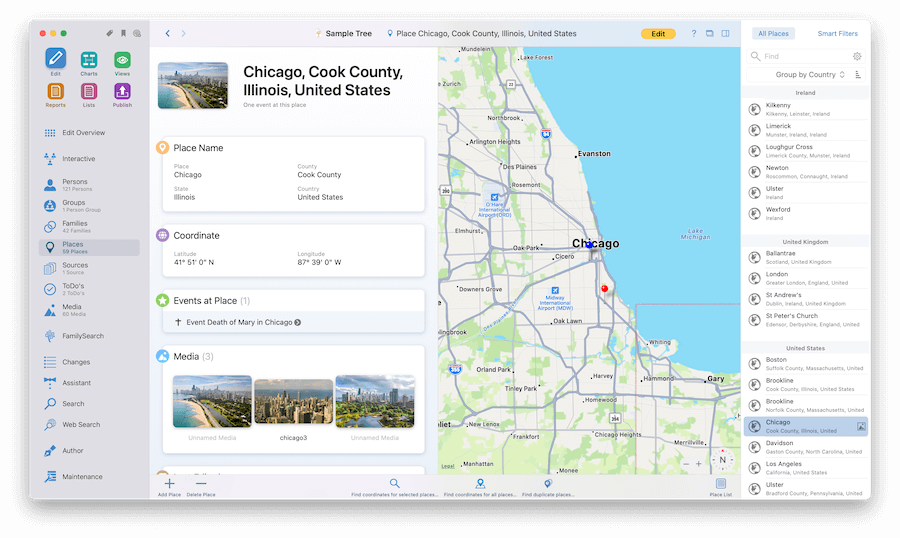Open Groups in sidebar
The height and width of the screenshot is (538, 900).
89,206
